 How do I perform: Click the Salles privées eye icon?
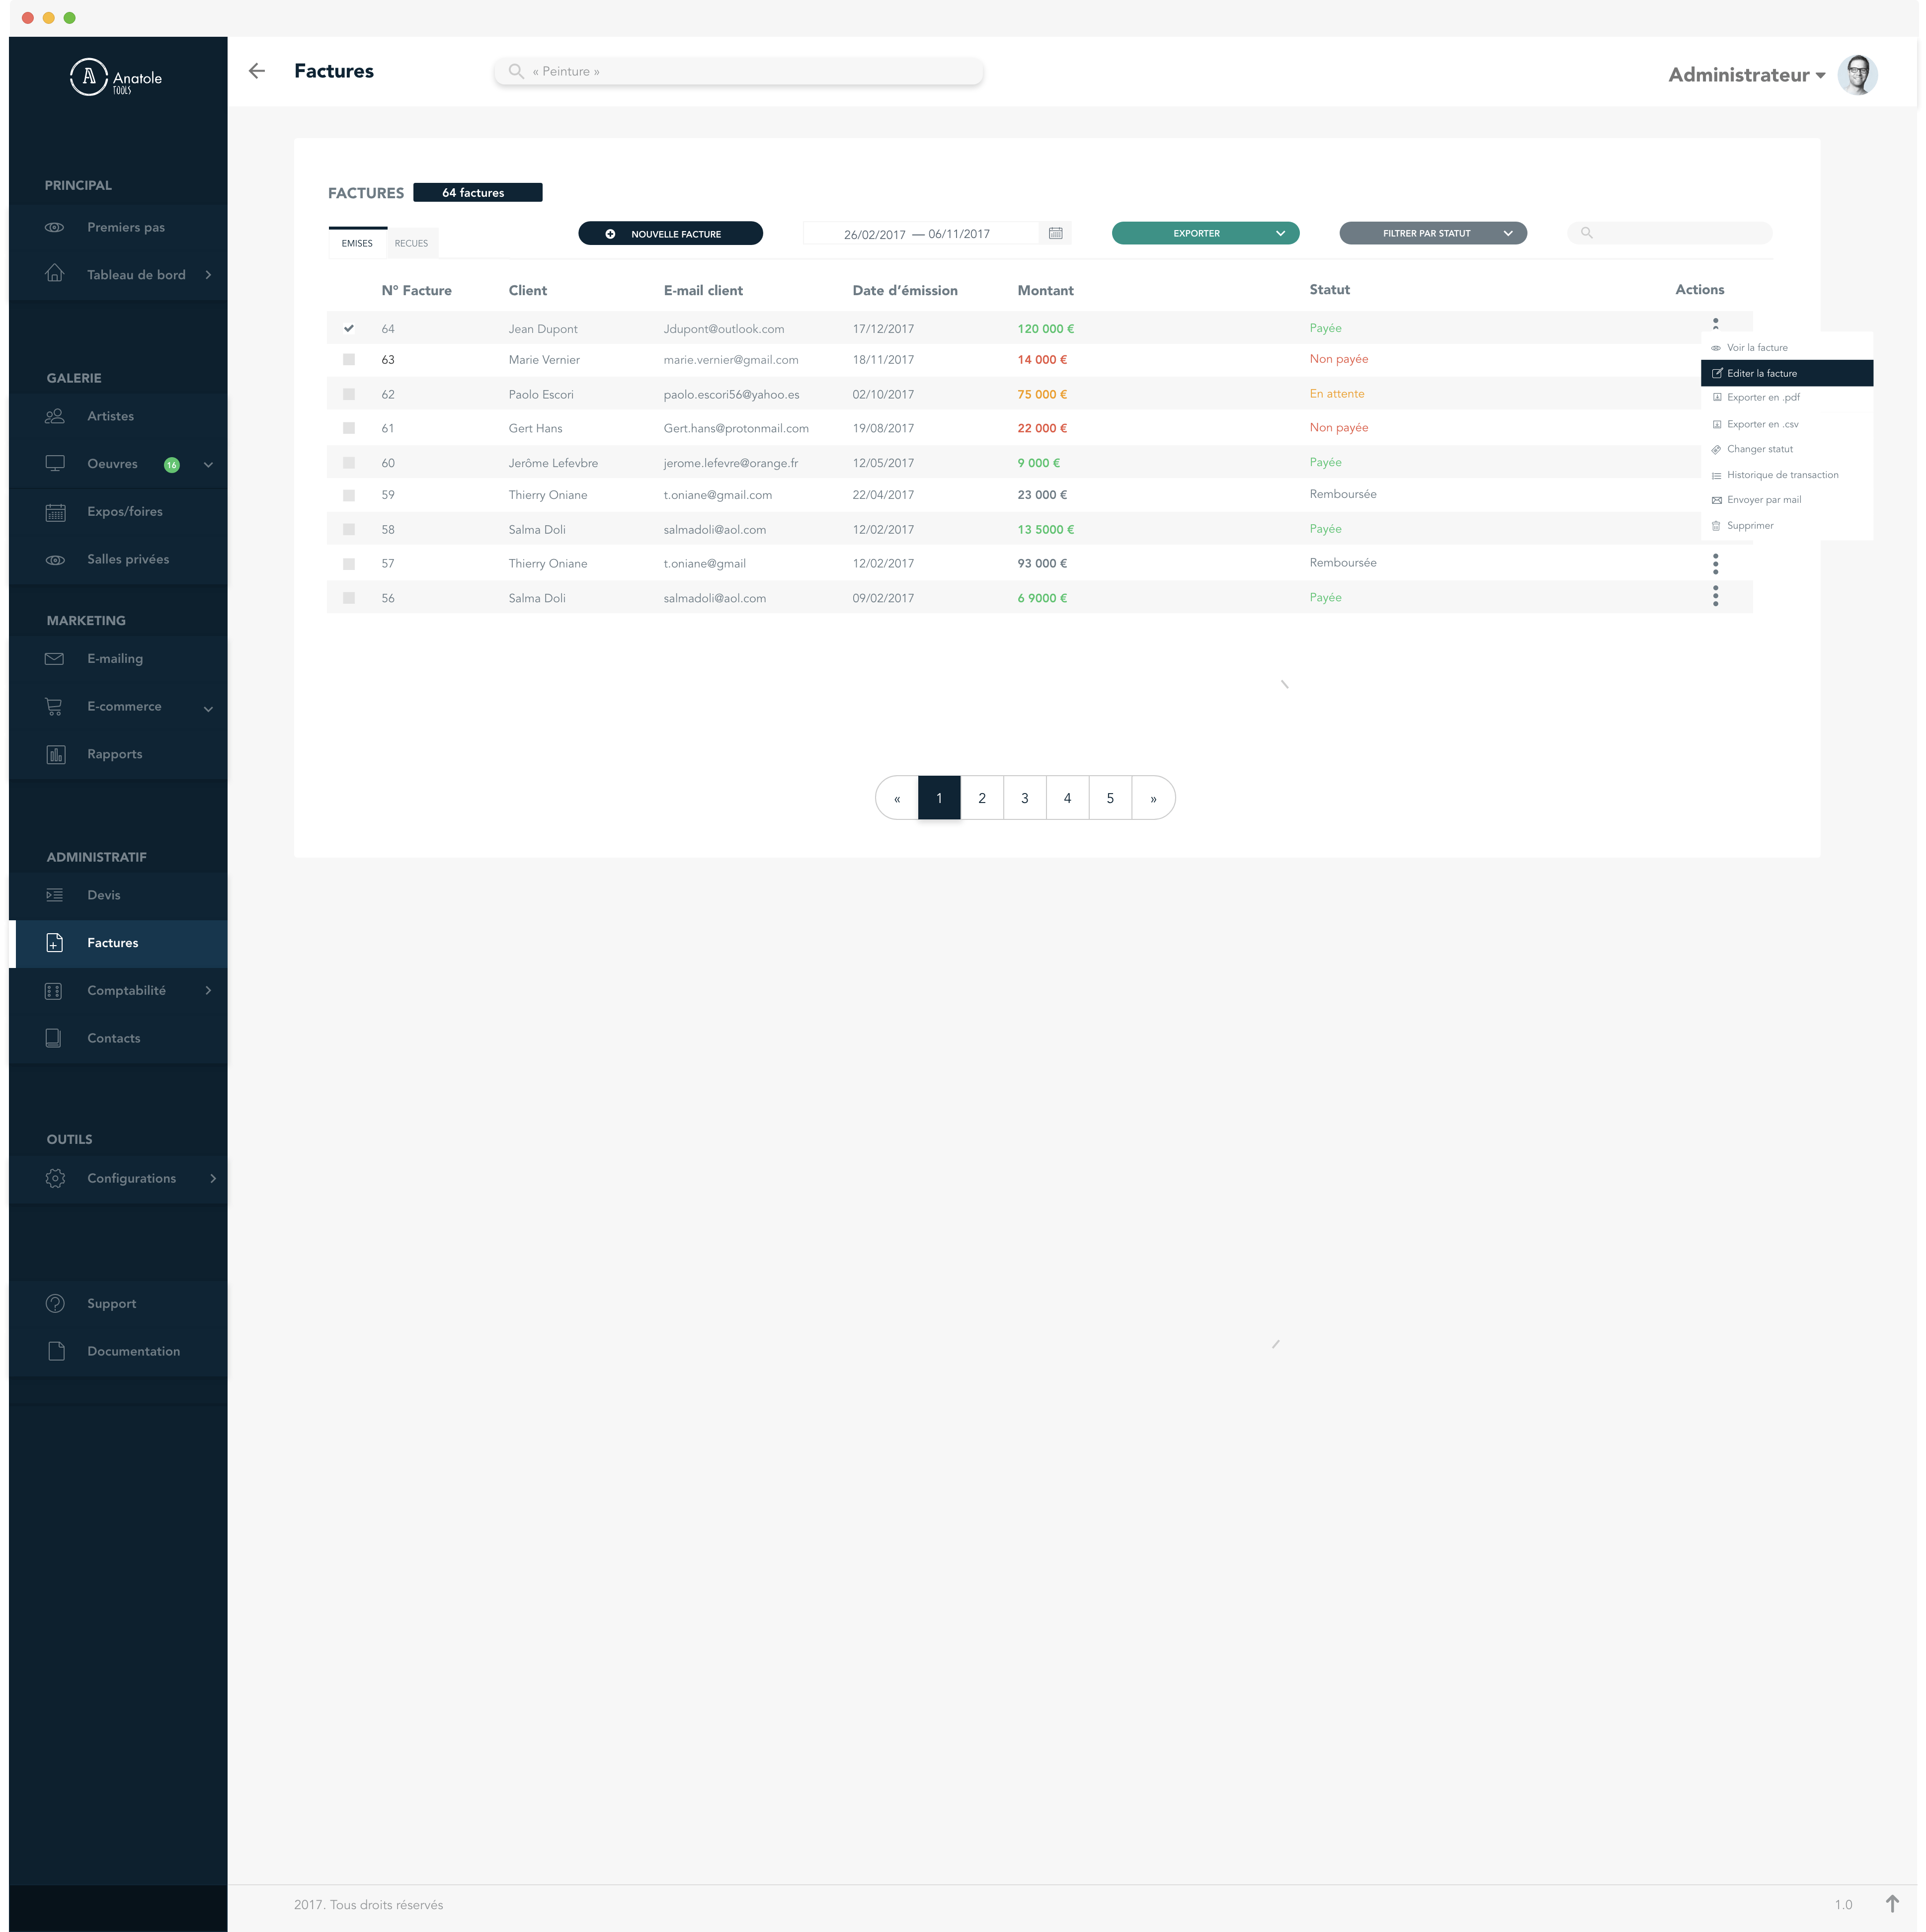tap(55, 560)
